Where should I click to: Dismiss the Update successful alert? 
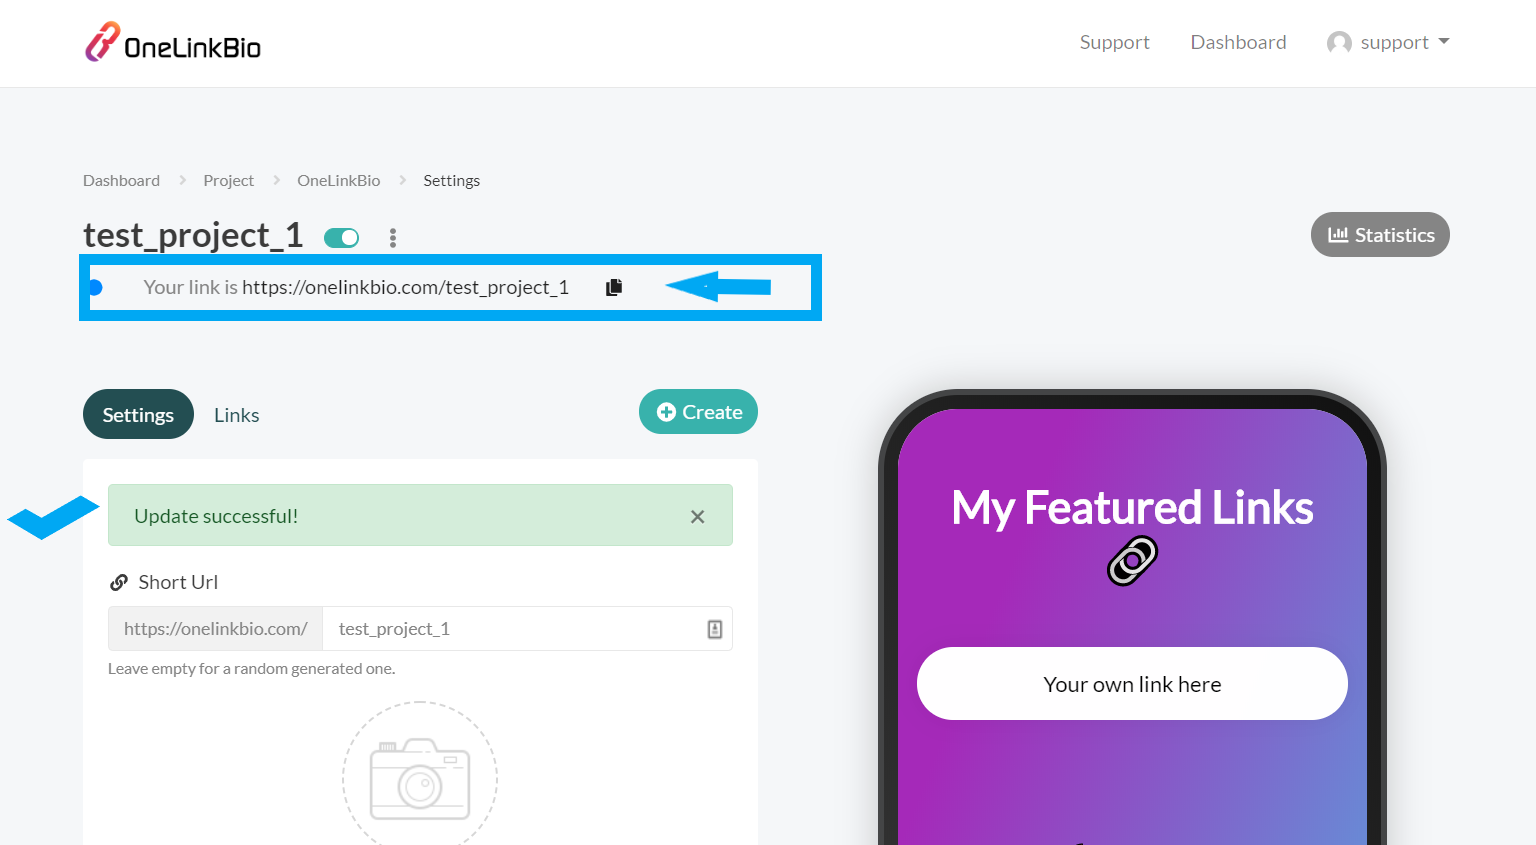[x=698, y=517]
